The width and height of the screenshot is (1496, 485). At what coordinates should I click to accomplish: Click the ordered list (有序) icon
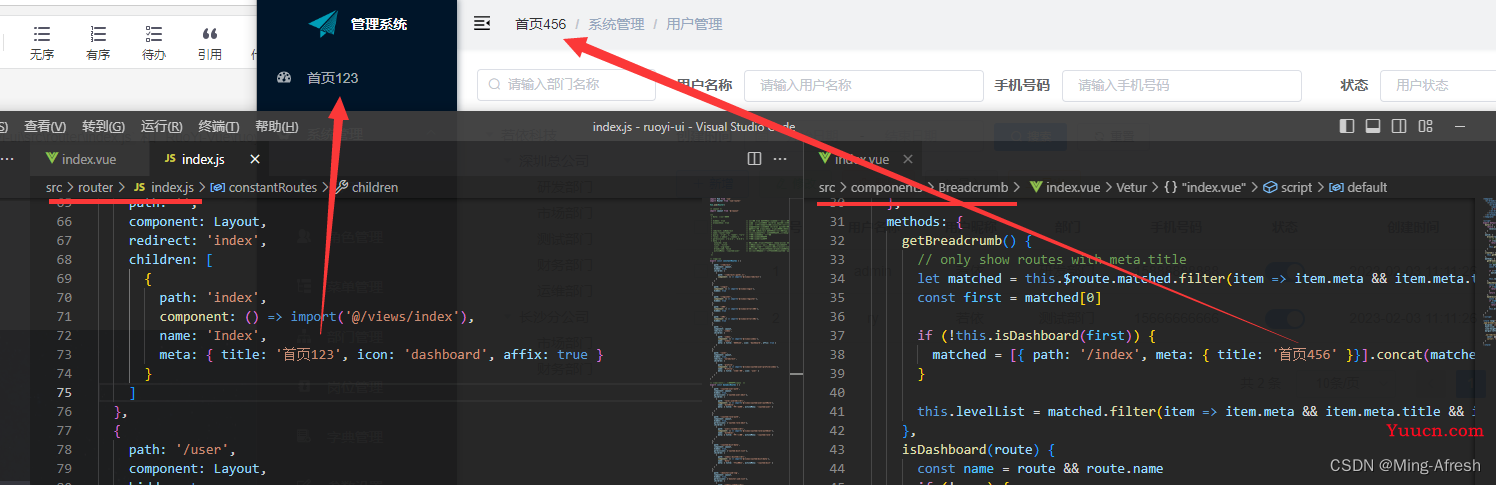pyautogui.click(x=97, y=36)
